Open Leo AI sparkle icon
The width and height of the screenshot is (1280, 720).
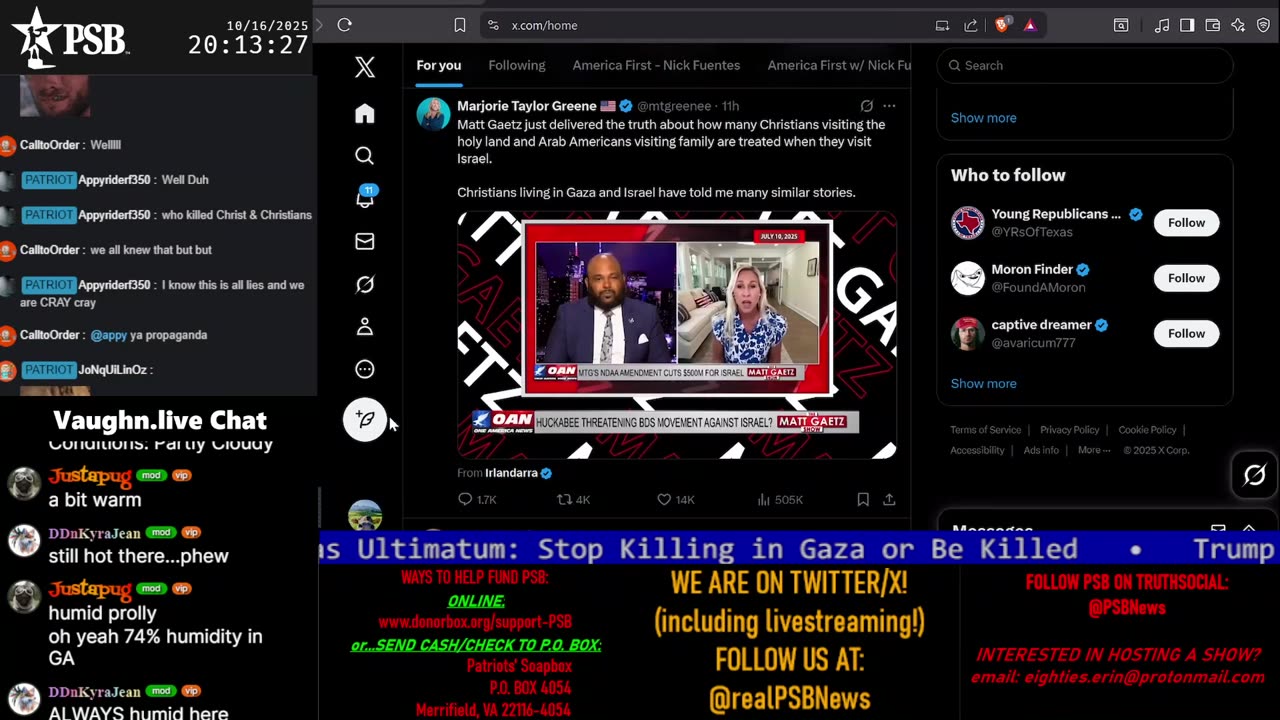(x=1238, y=25)
